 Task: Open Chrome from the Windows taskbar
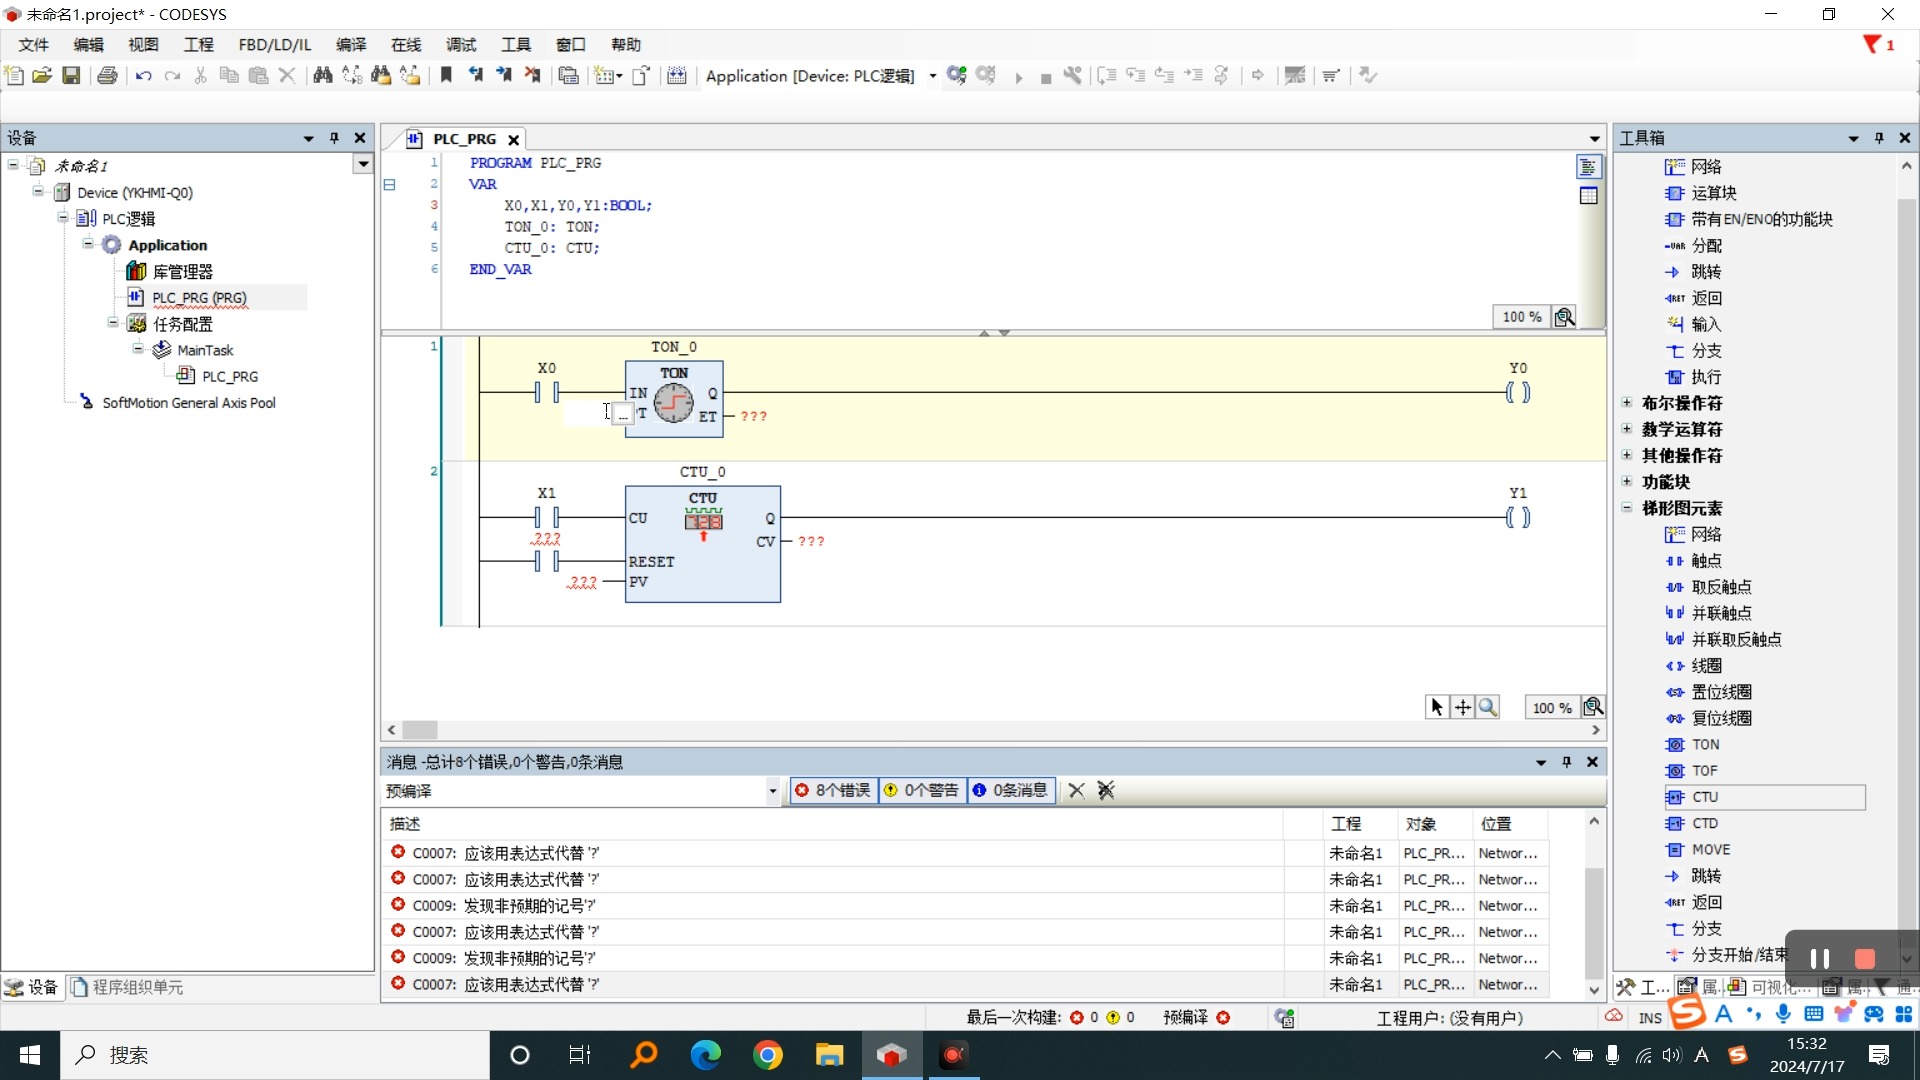[767, 1055]
